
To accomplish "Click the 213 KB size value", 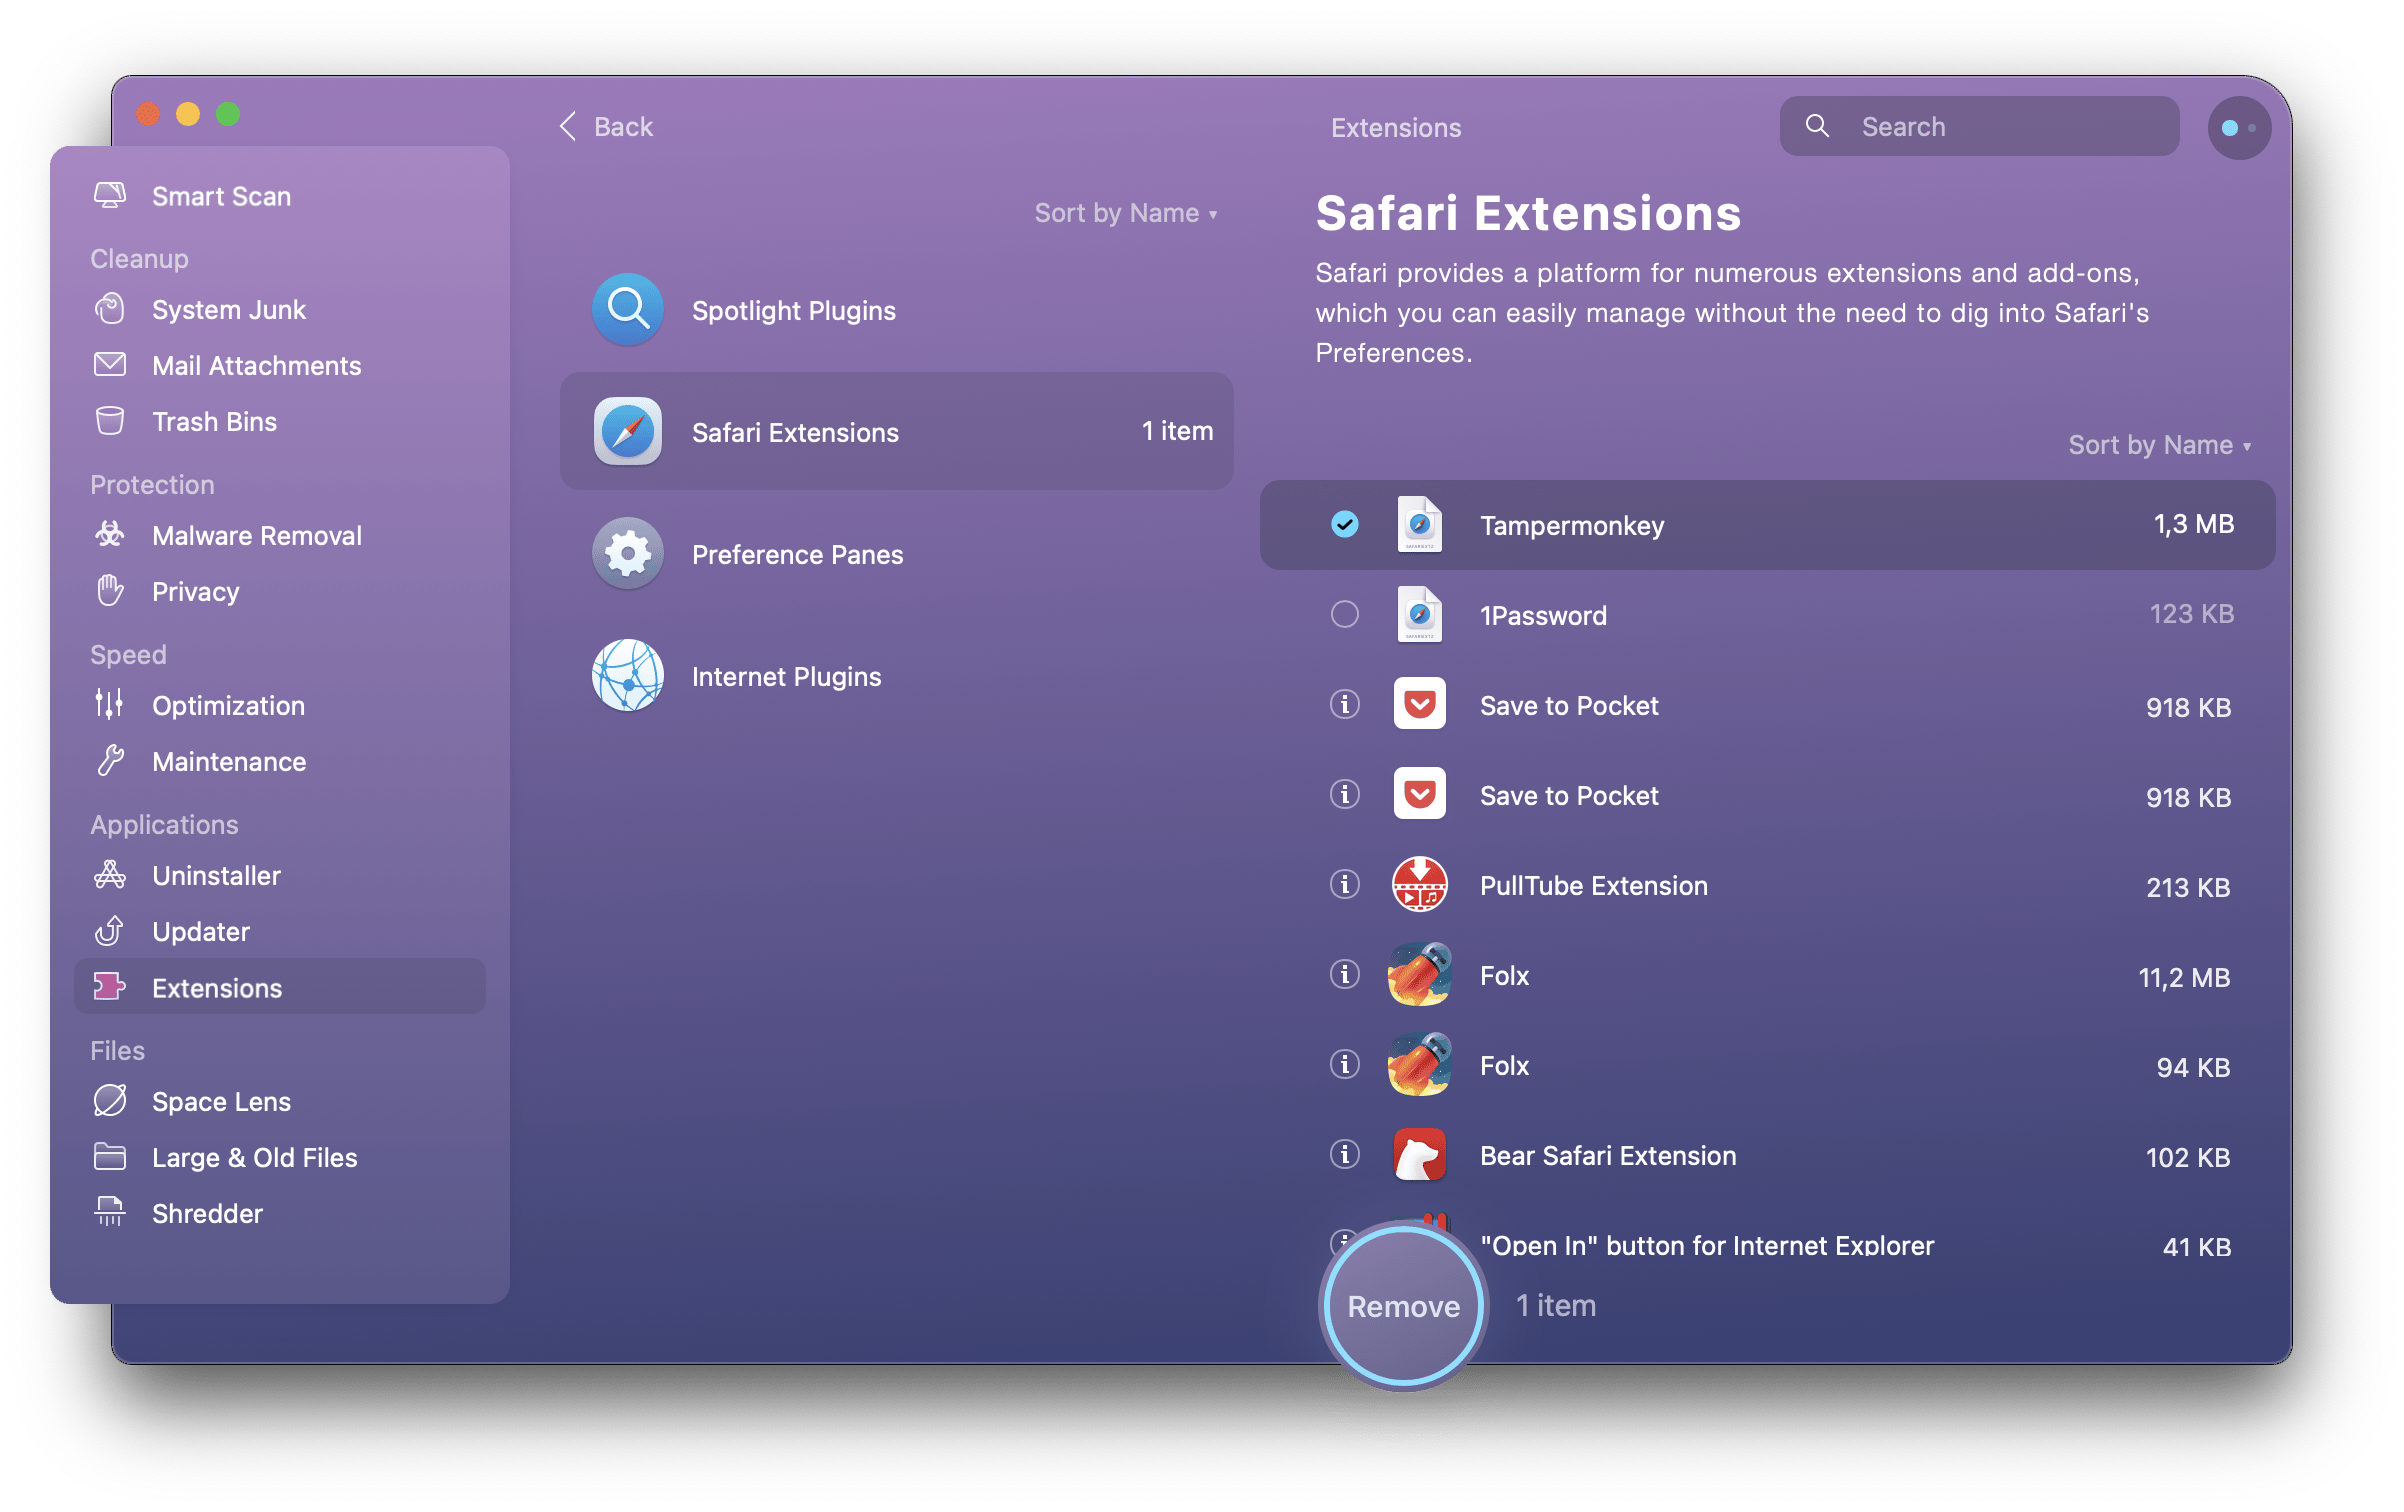I will coord(2188,887).
